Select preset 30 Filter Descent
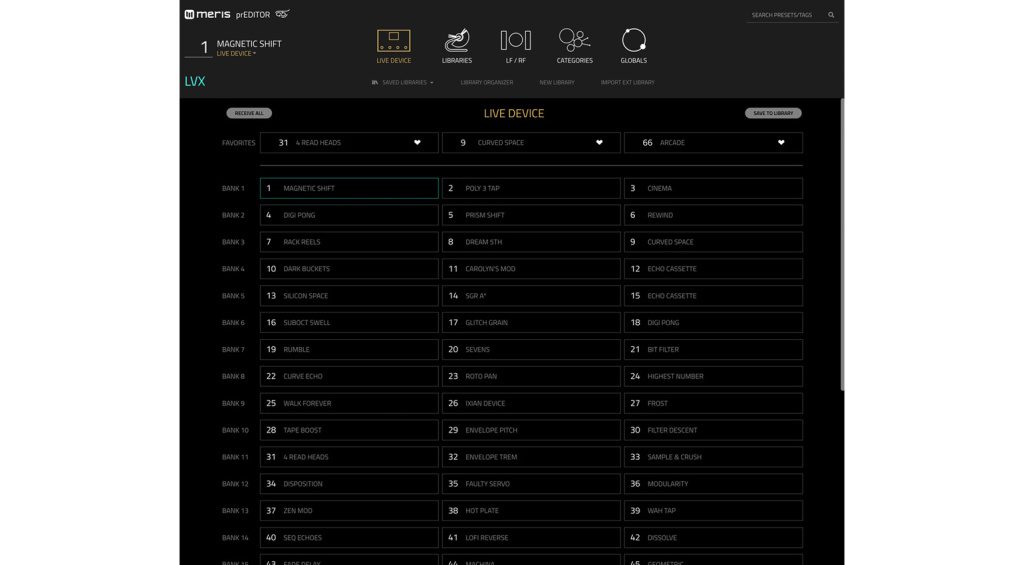This screenshot has height=565, width=1024. [713, 430]
